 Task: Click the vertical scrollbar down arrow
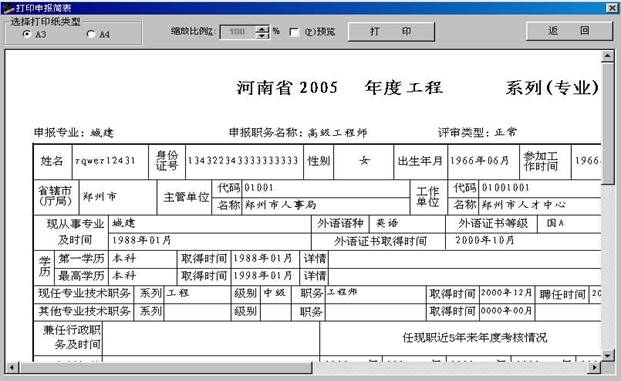pyautogui.click(x=607, y=355)
